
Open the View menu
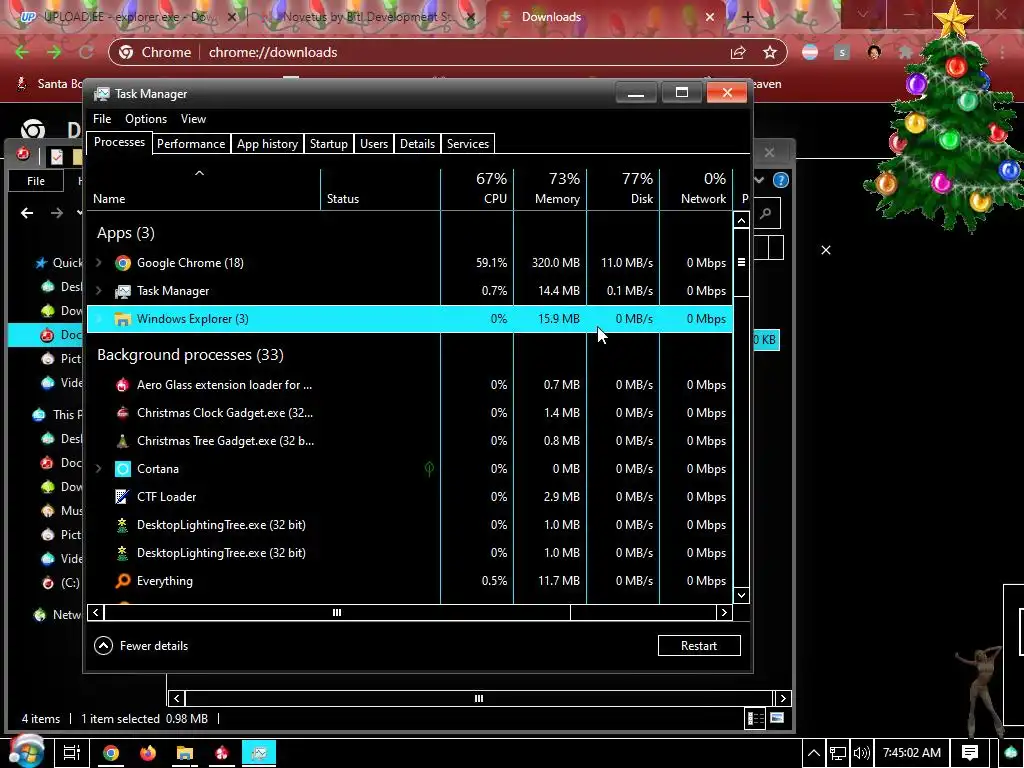tap(193, 119)
